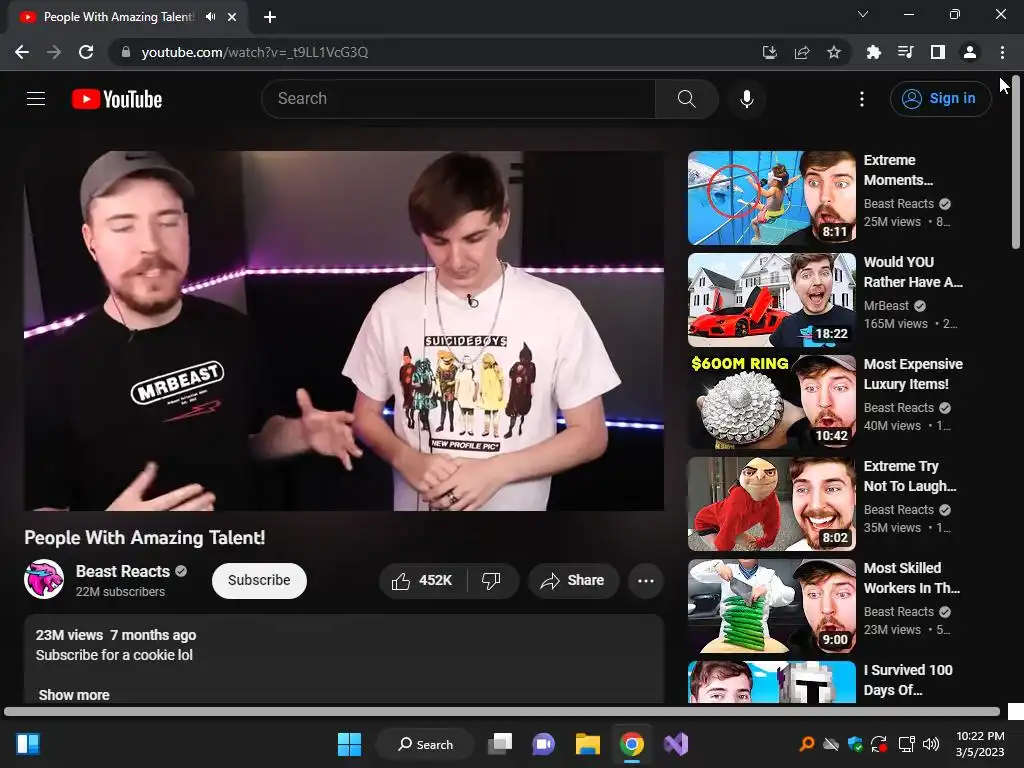The height and width of the screenshot is (768, 1024).
Task: Open Teams Chat taskbar icon
Action: click(543, 744)
